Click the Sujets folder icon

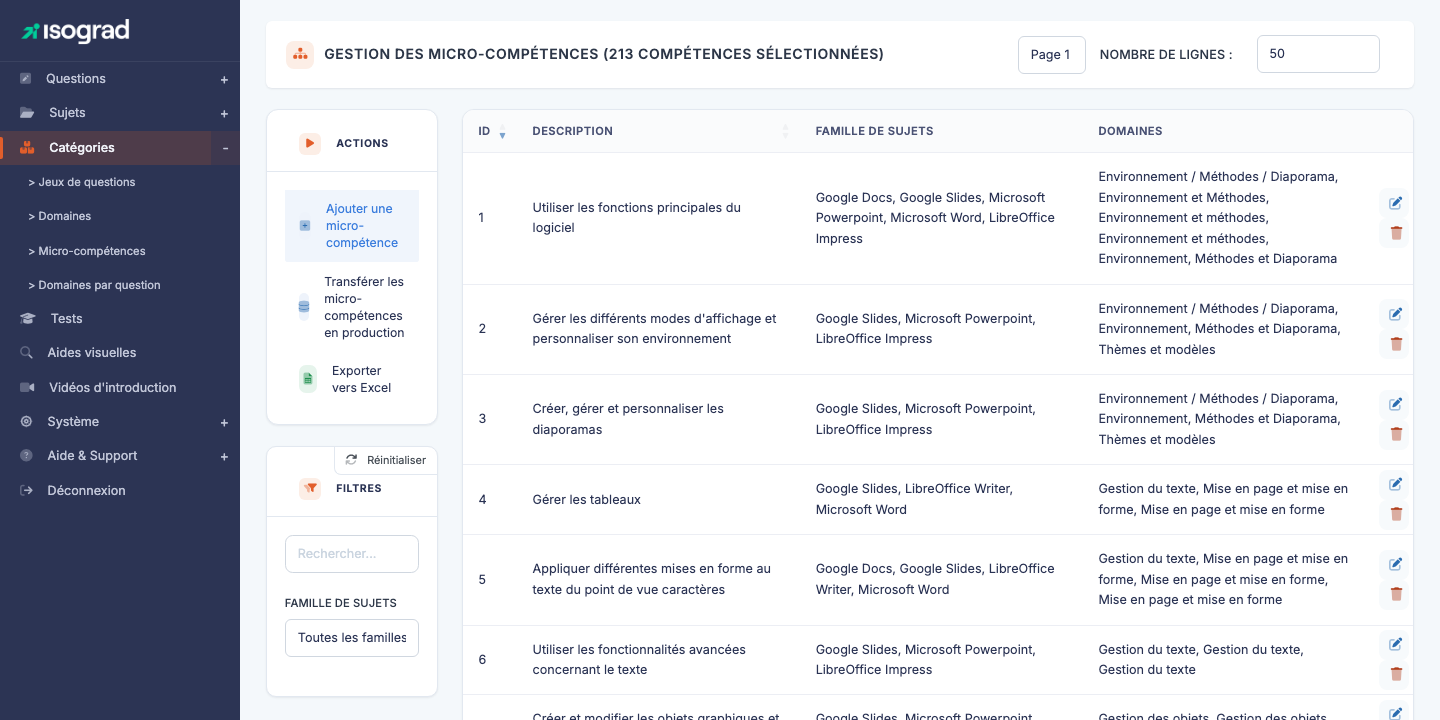pyautogui.click(x=27, y=113)
